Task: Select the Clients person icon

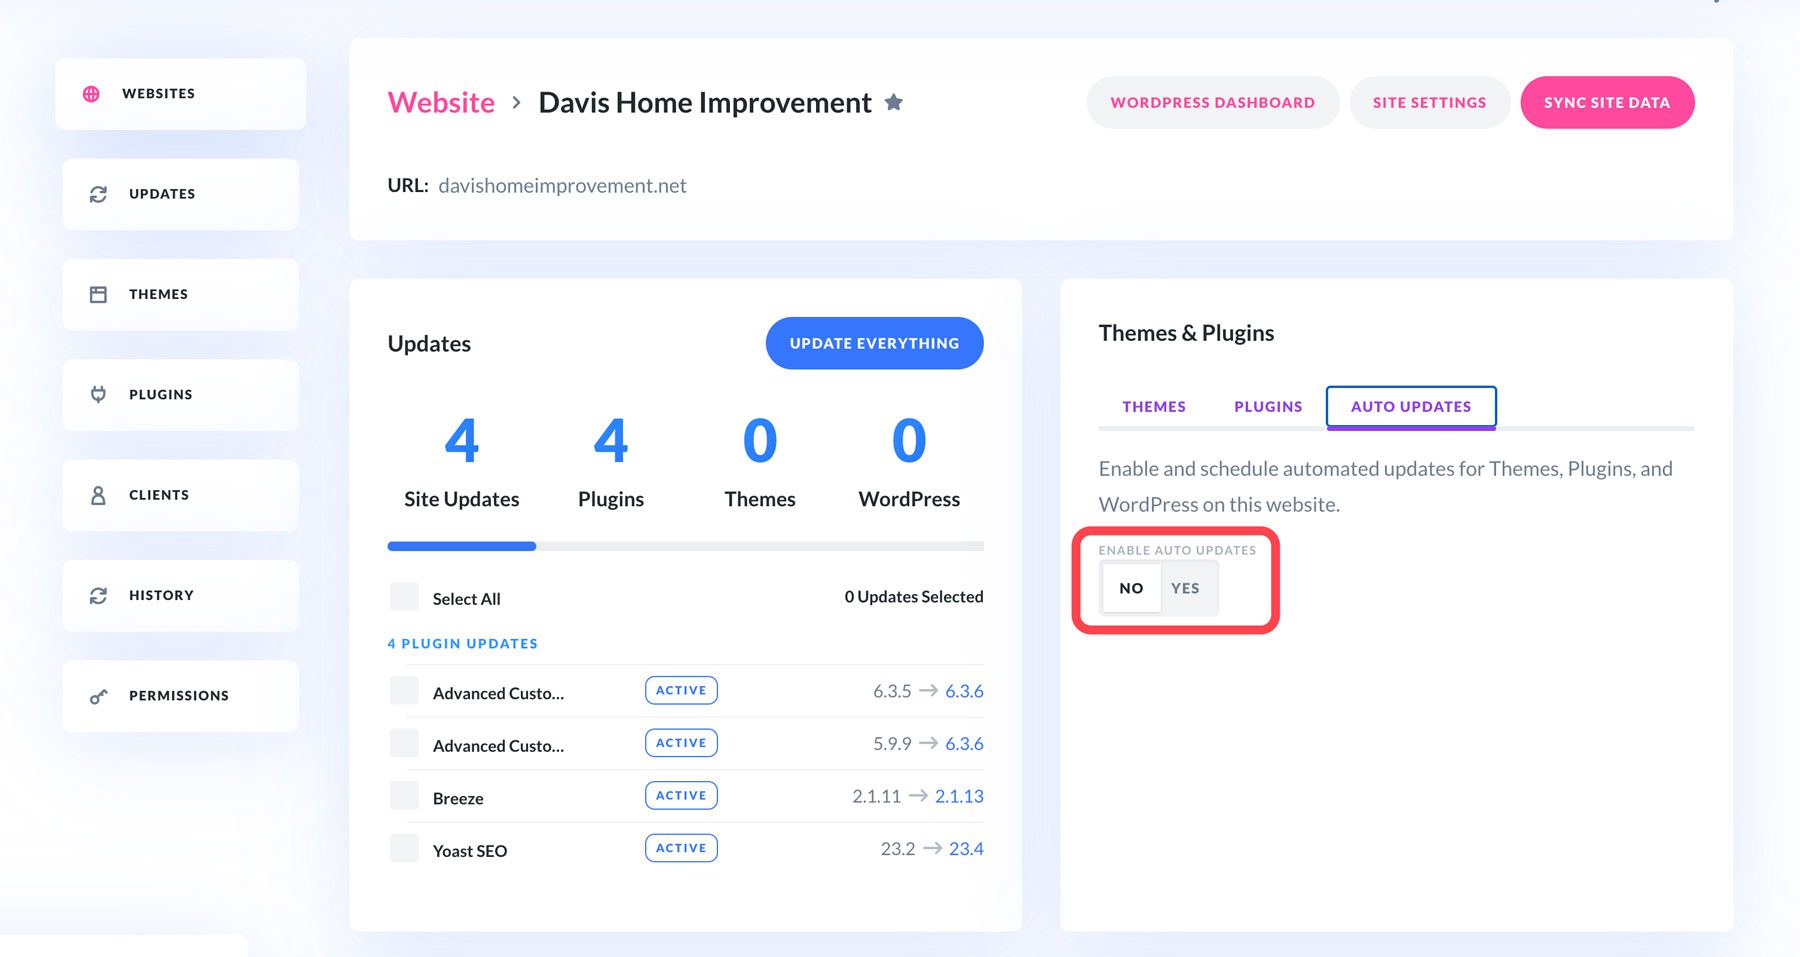Action: 97,494
